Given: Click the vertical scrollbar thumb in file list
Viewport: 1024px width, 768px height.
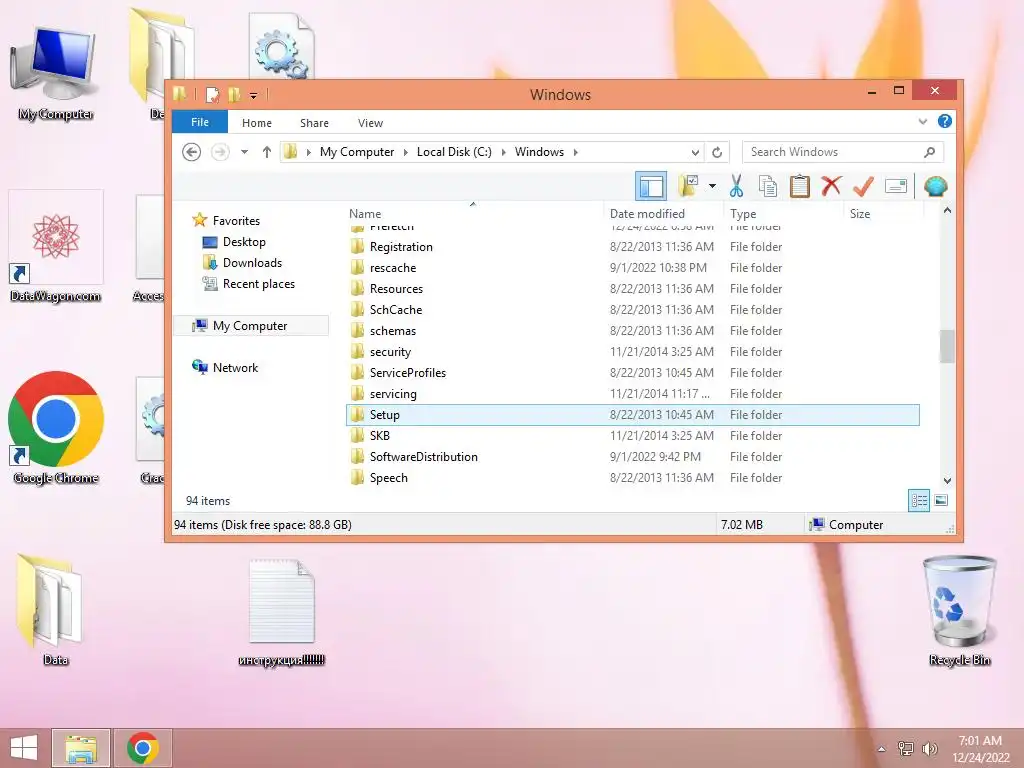Looking at the screenshot, I should (947, 346).
